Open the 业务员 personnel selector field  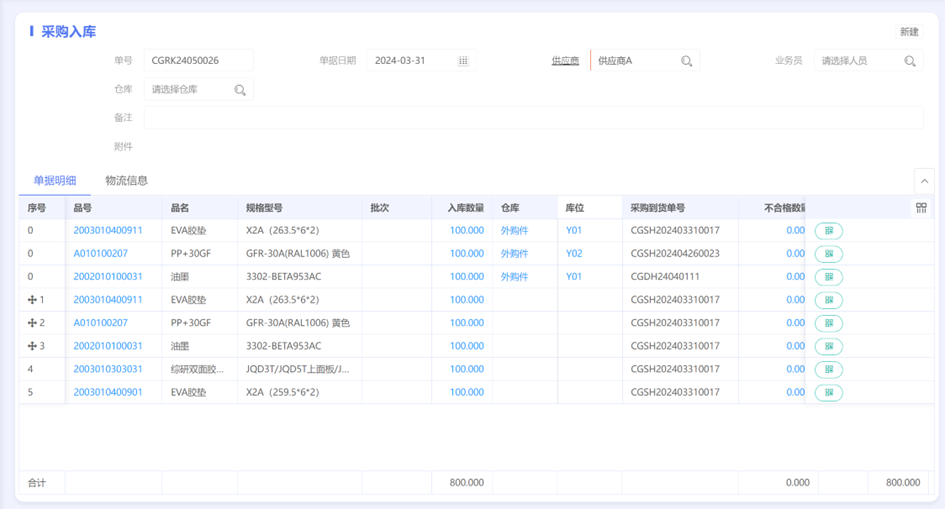click(868, 61)
